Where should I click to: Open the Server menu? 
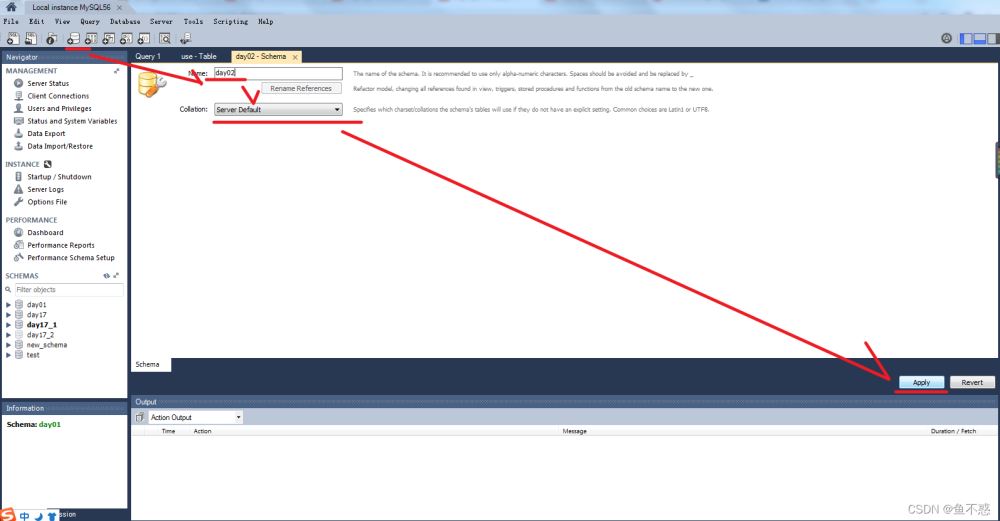pyautogui.click(x=161, y=22)
